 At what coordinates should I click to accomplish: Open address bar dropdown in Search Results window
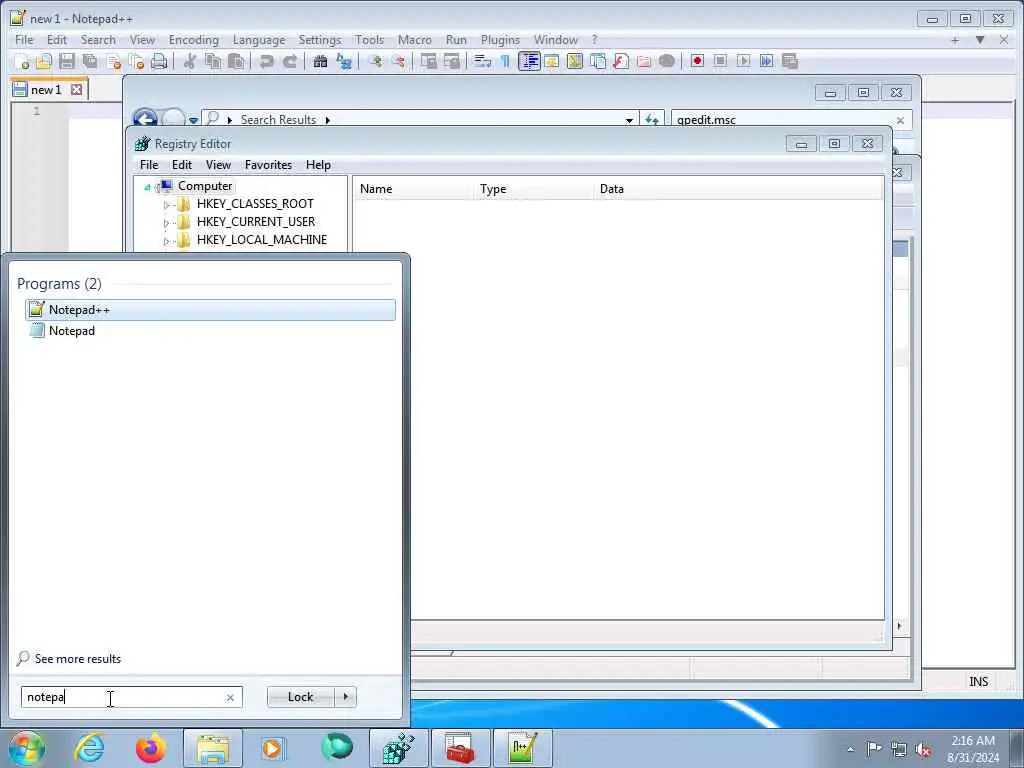click(x=629, y=120)
